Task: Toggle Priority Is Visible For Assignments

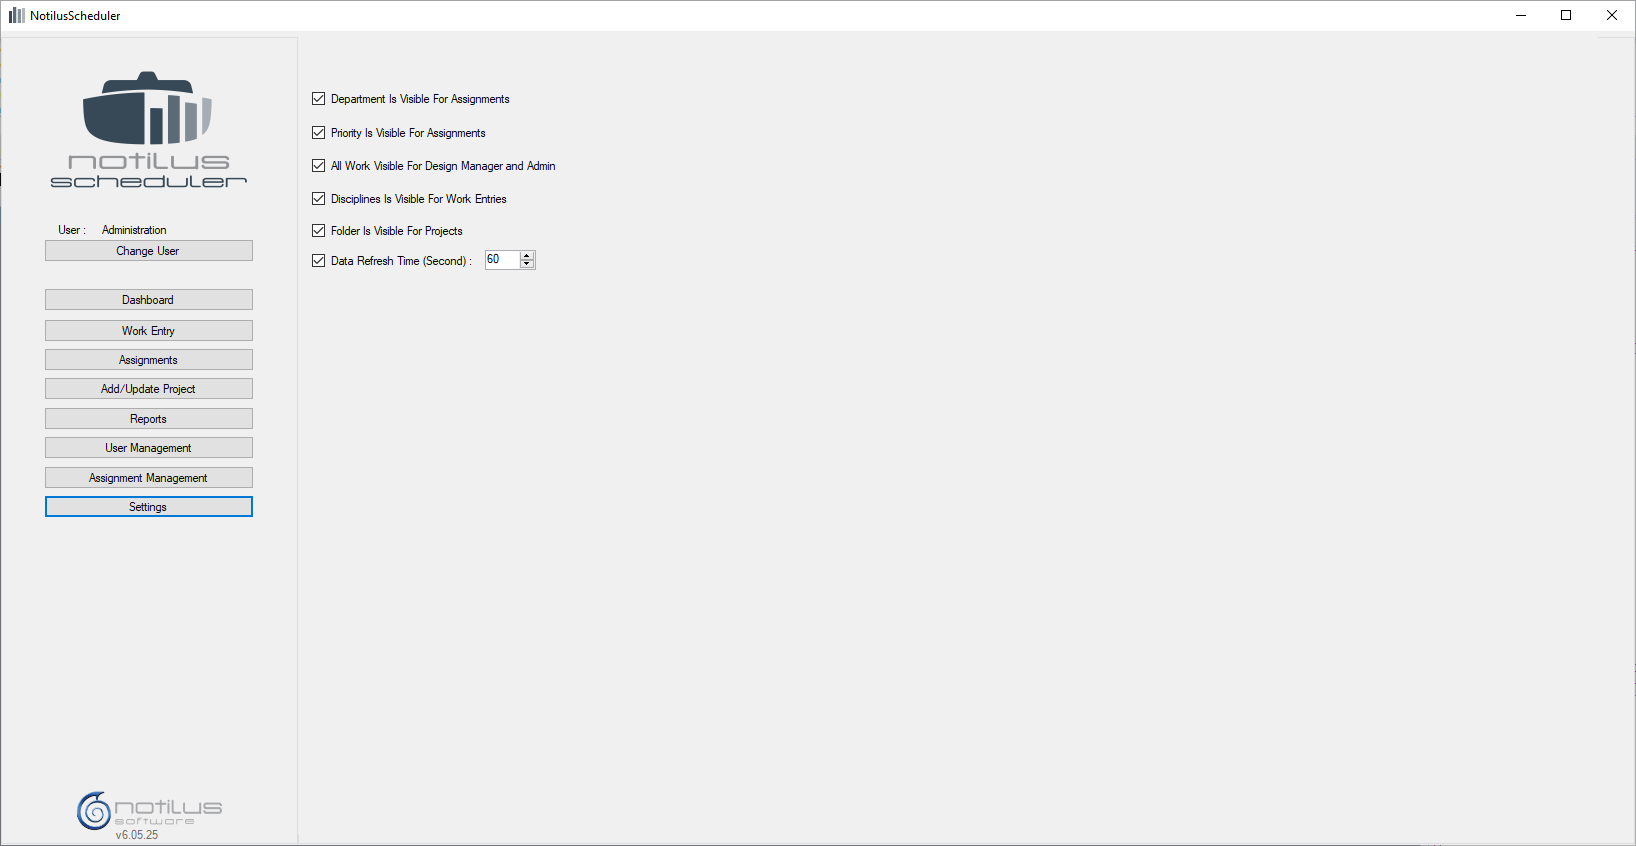Action: pos(319,133)
